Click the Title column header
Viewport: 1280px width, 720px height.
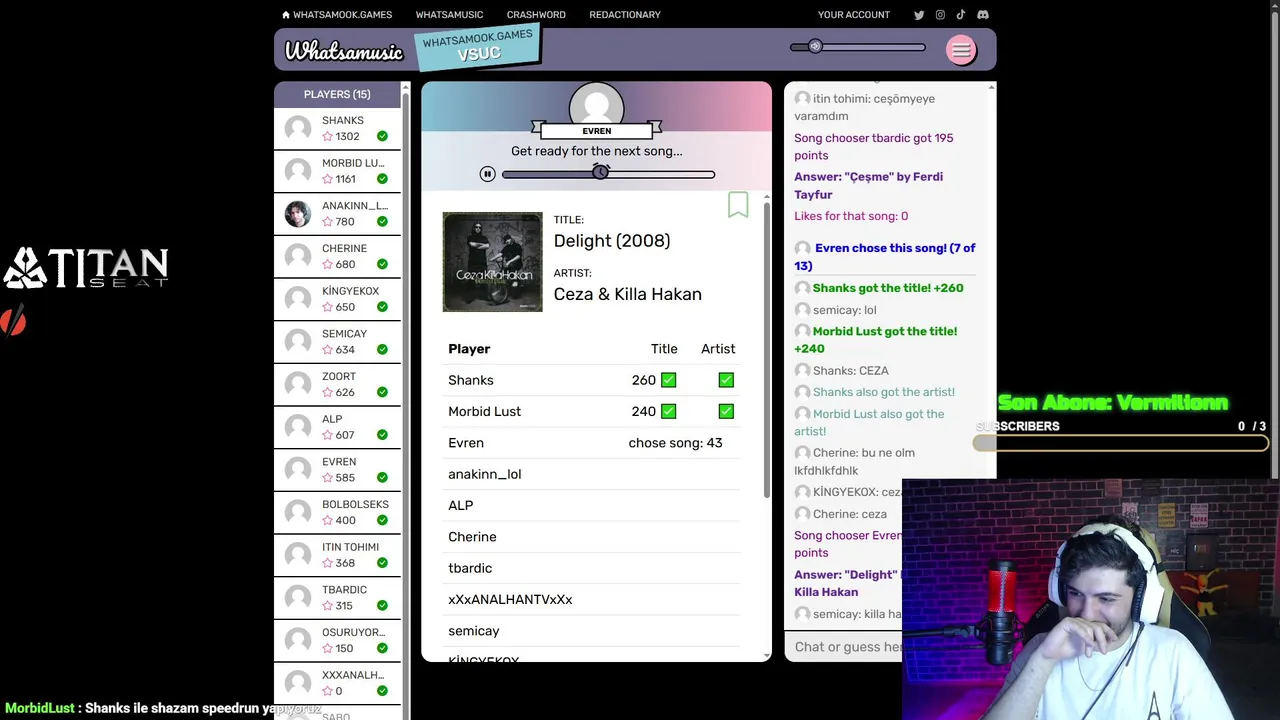tap(664, 349)
